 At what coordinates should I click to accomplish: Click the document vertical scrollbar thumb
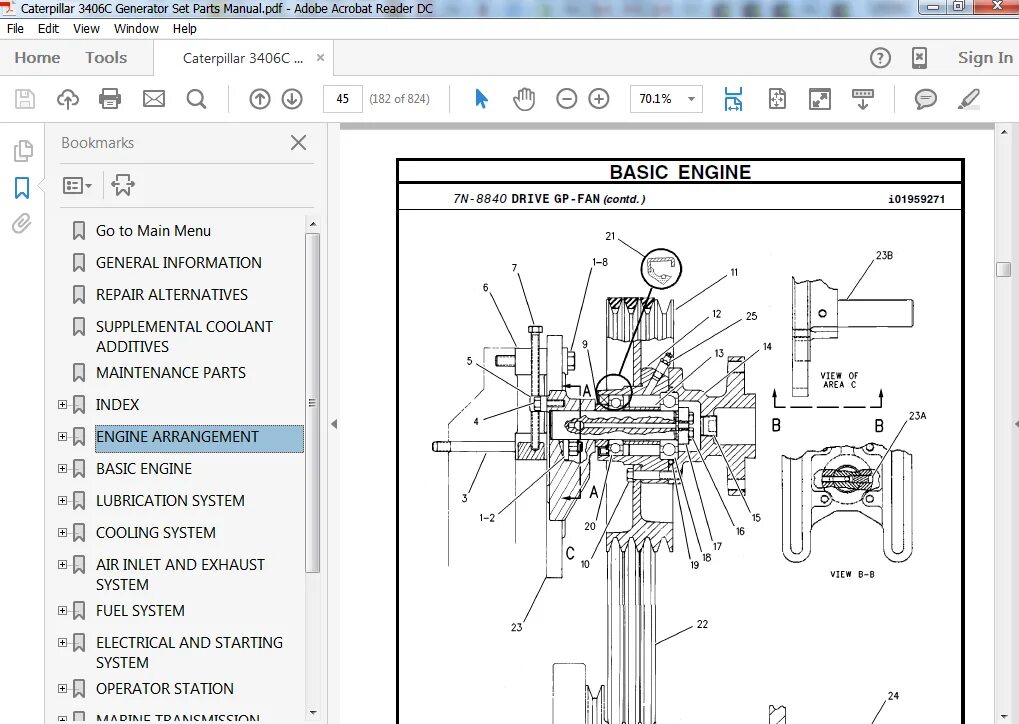click(1003, 269)
